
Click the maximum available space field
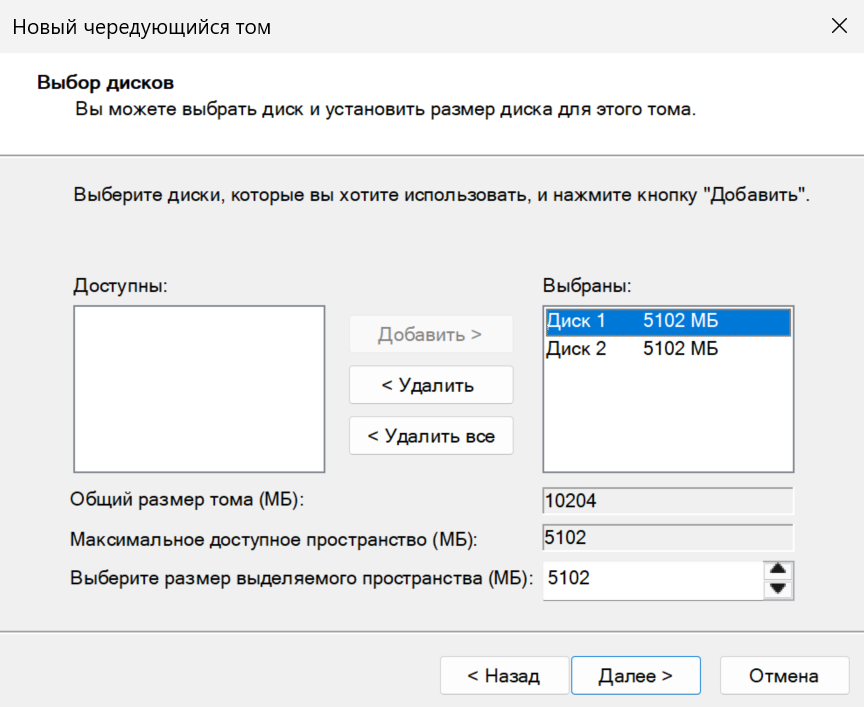[667, 538]
